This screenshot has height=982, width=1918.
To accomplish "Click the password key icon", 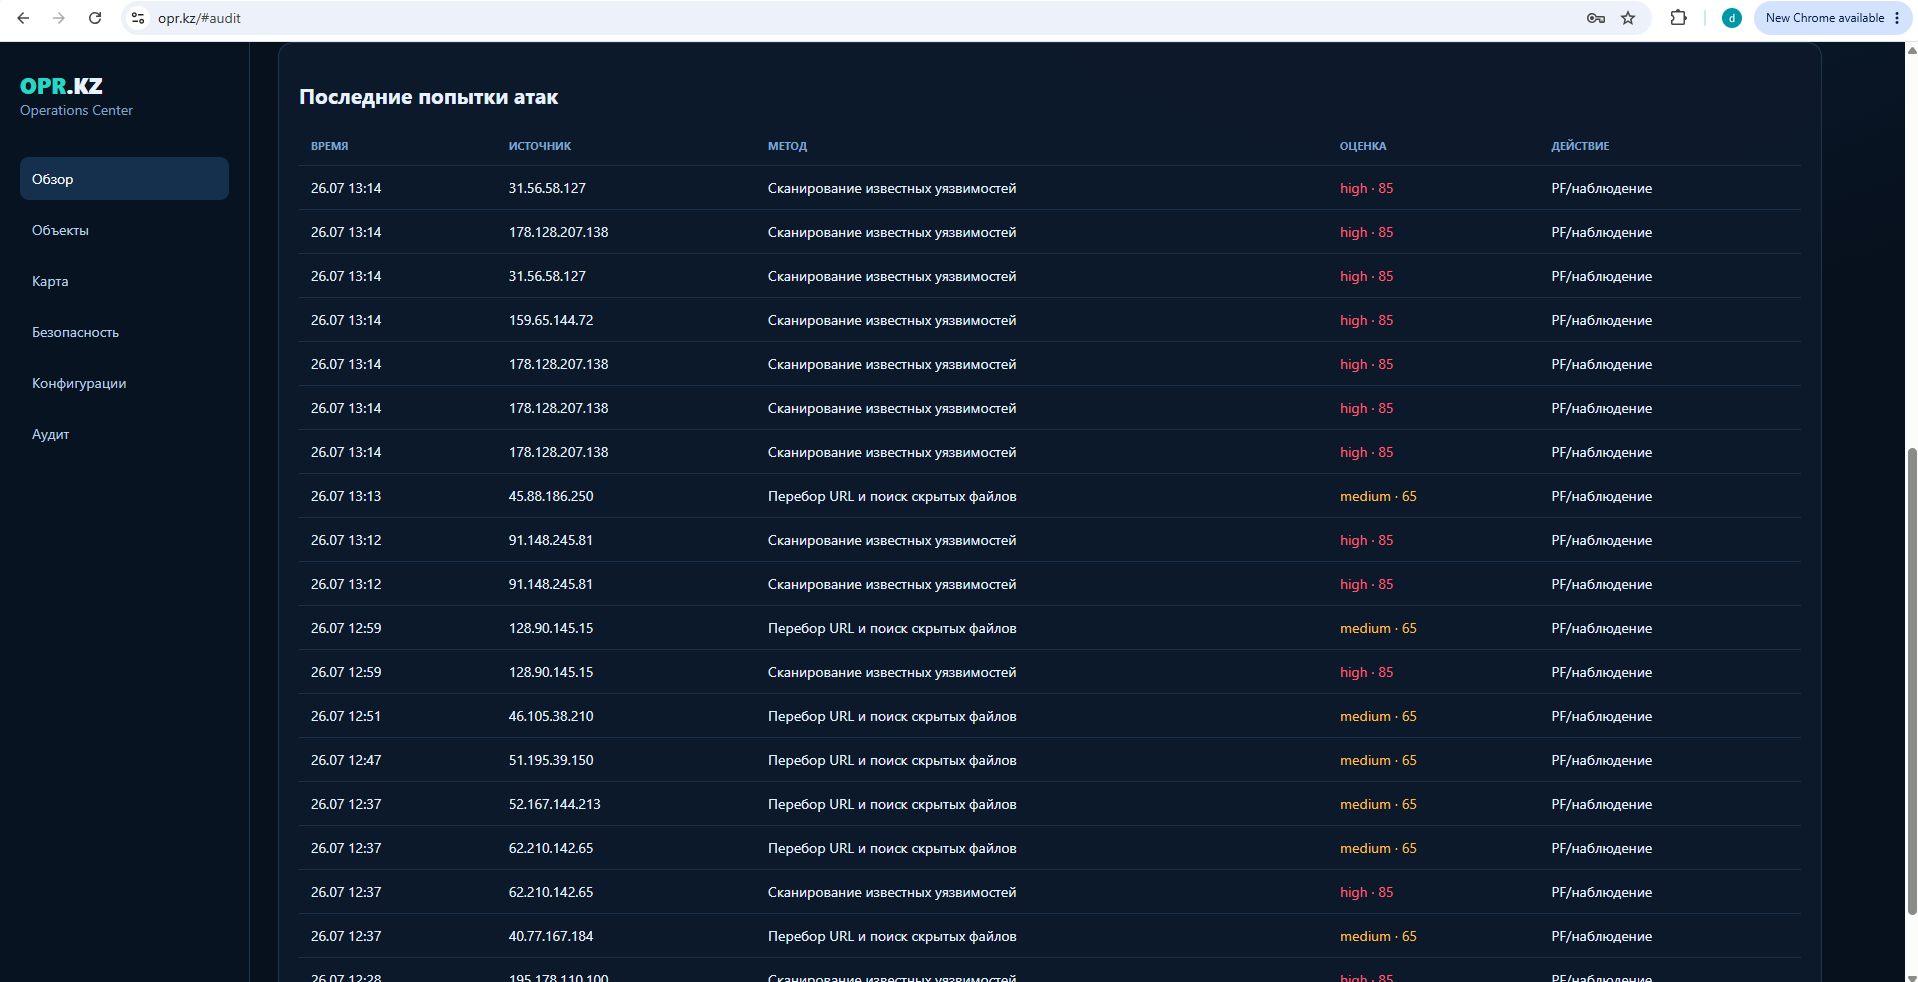I will pyautogui.click(x=1595, y=18).
